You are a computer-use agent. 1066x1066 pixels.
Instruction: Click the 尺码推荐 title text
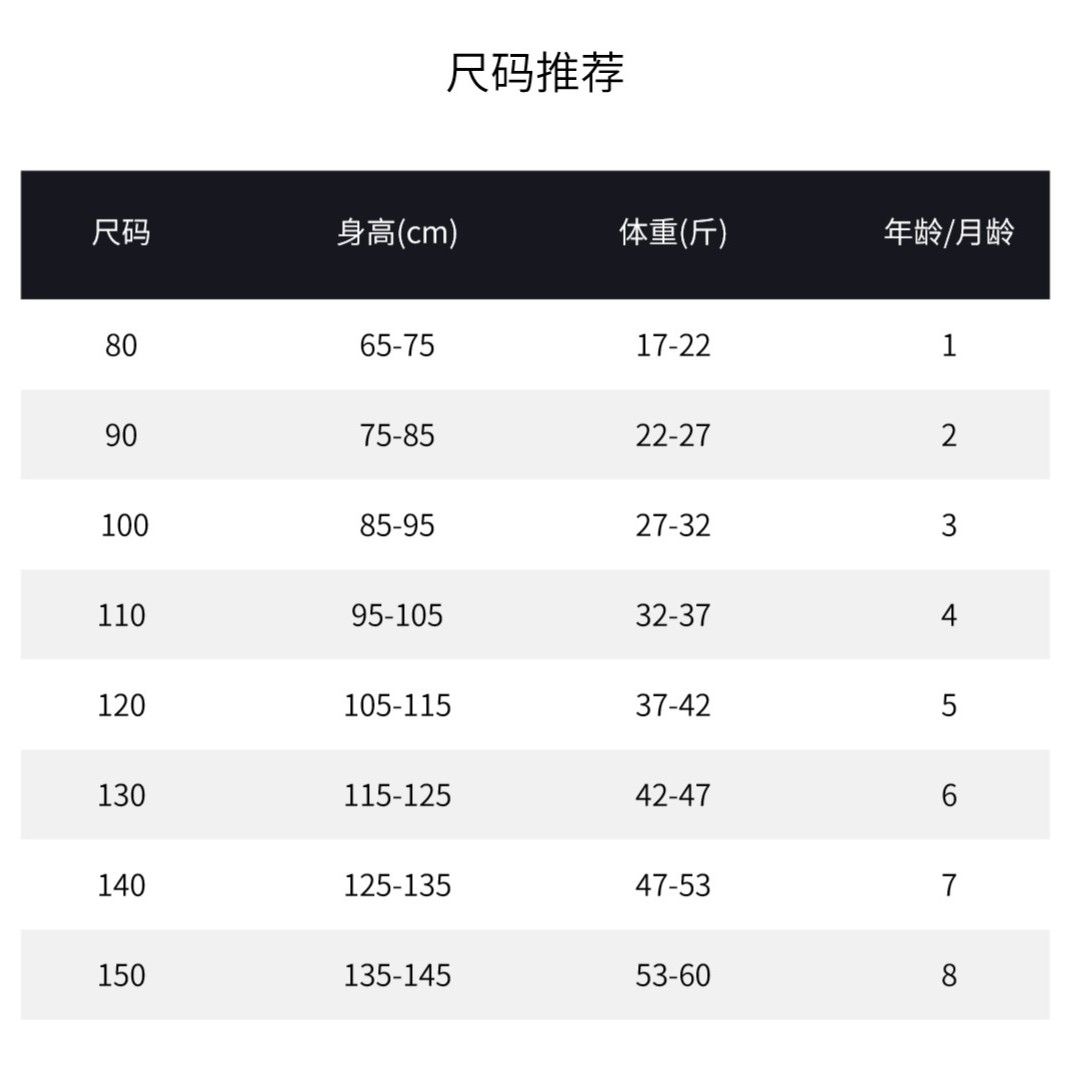[x=534, y=73]
